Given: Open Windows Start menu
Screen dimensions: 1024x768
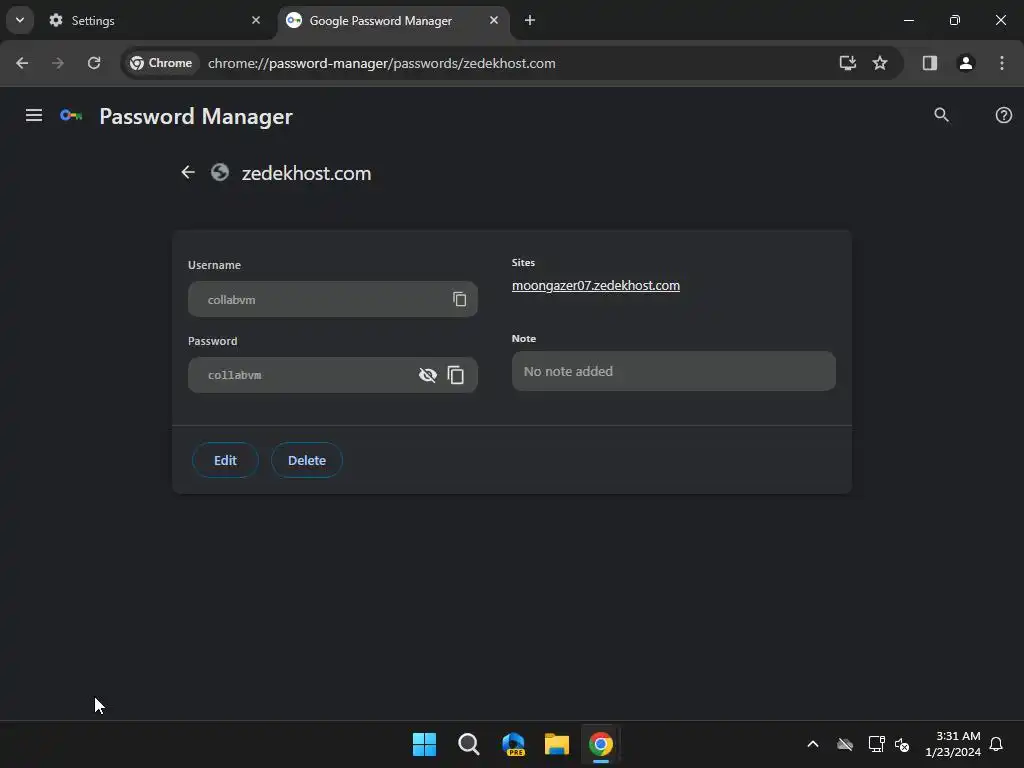Looking at the screenshot, I should pyautogui.click(x=424, y=744).
